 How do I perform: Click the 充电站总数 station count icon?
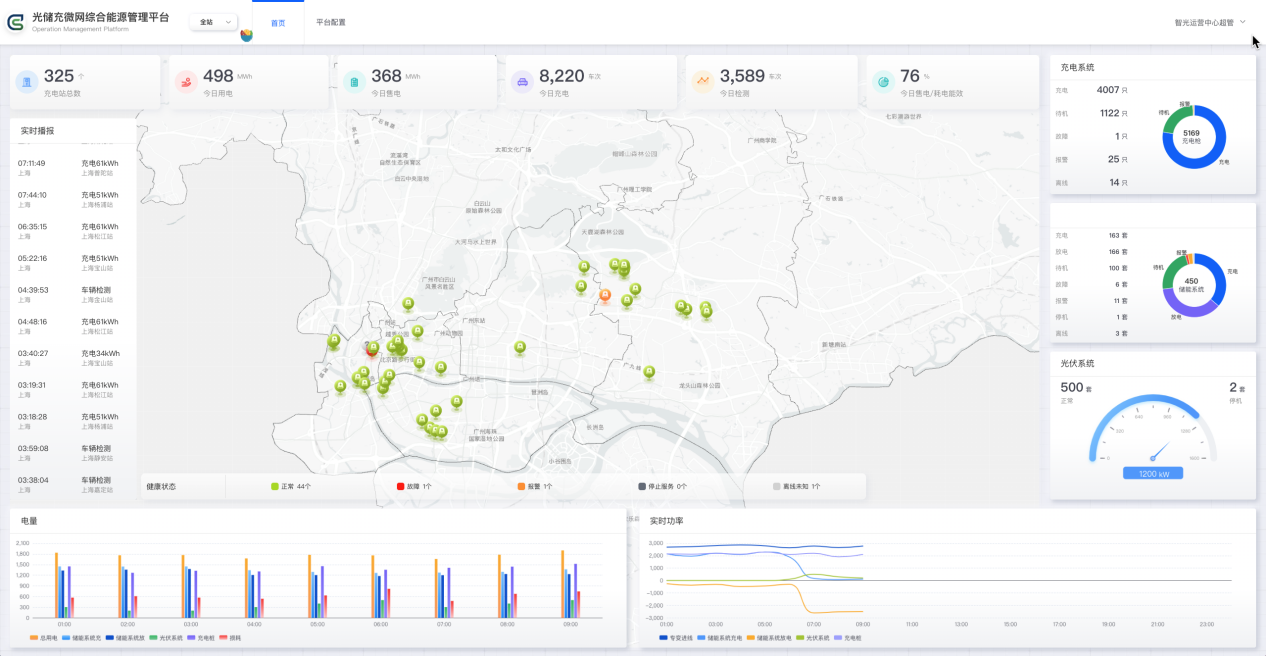point(27,82)
